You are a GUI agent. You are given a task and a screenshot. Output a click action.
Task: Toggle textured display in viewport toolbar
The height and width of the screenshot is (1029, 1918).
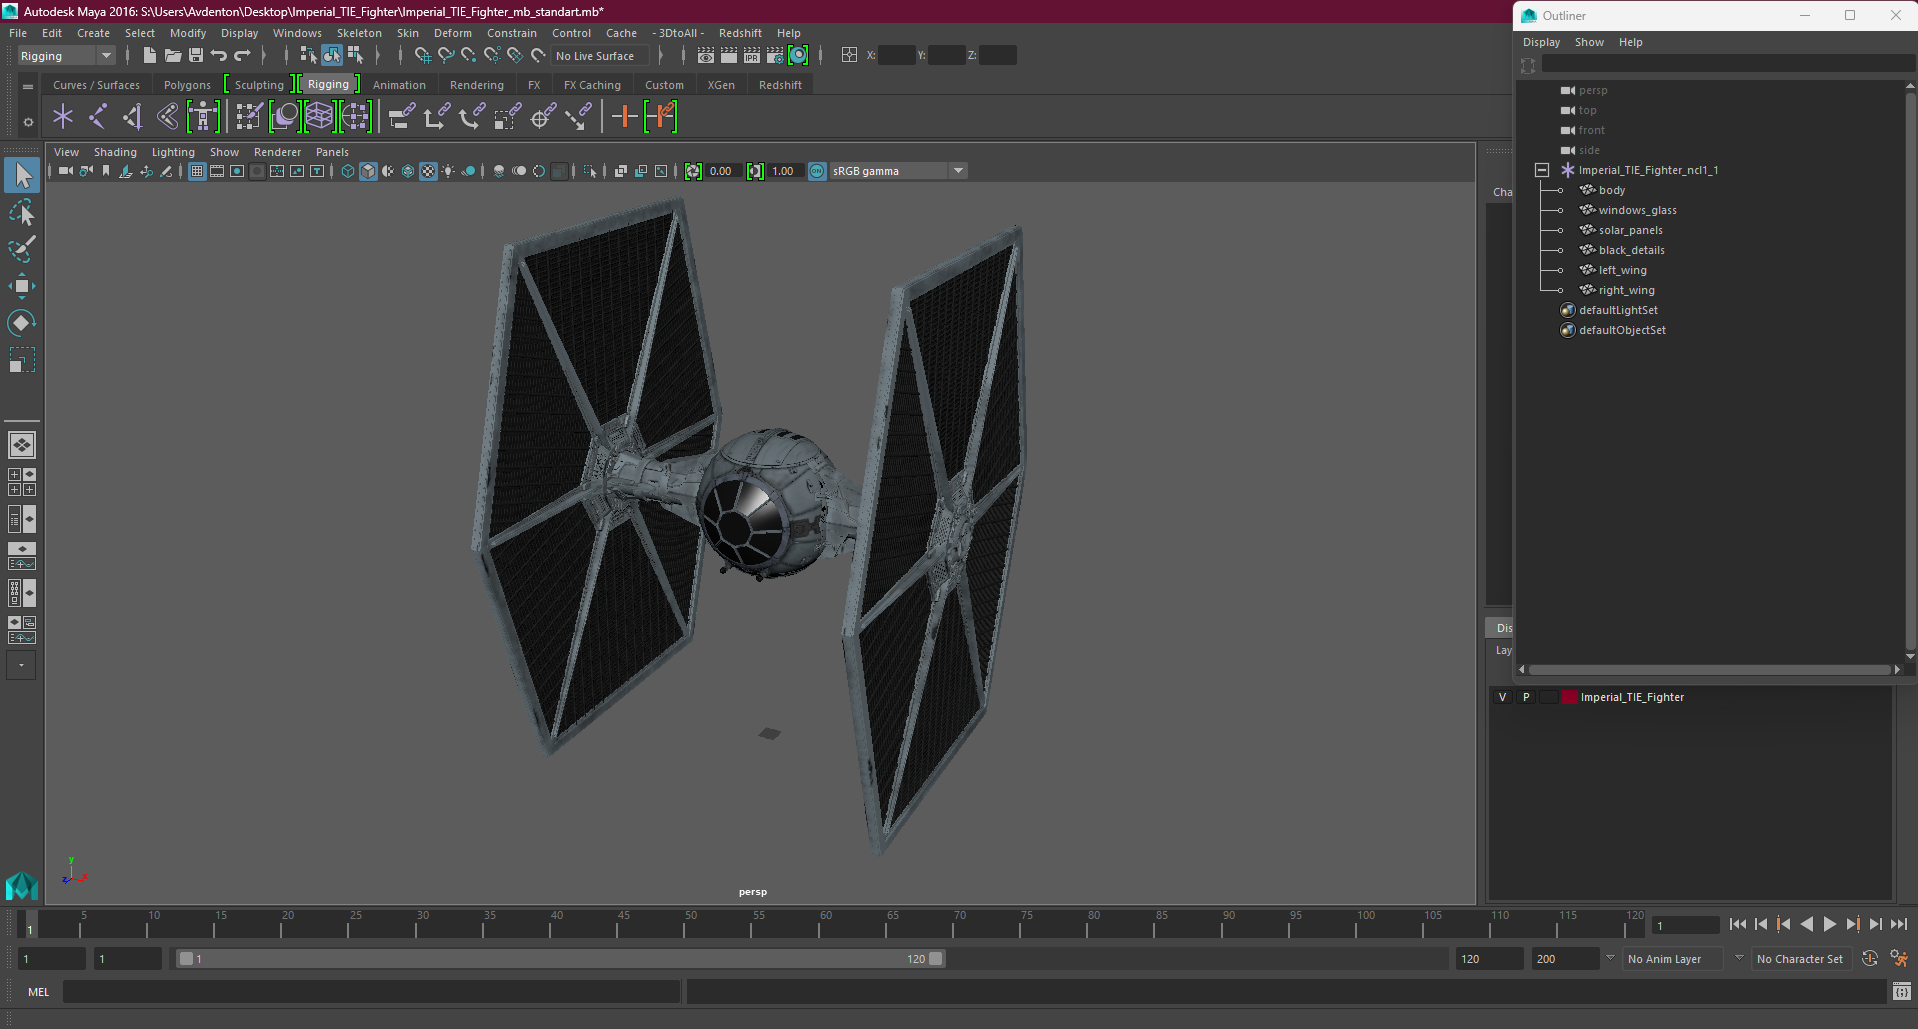[428, 171]
